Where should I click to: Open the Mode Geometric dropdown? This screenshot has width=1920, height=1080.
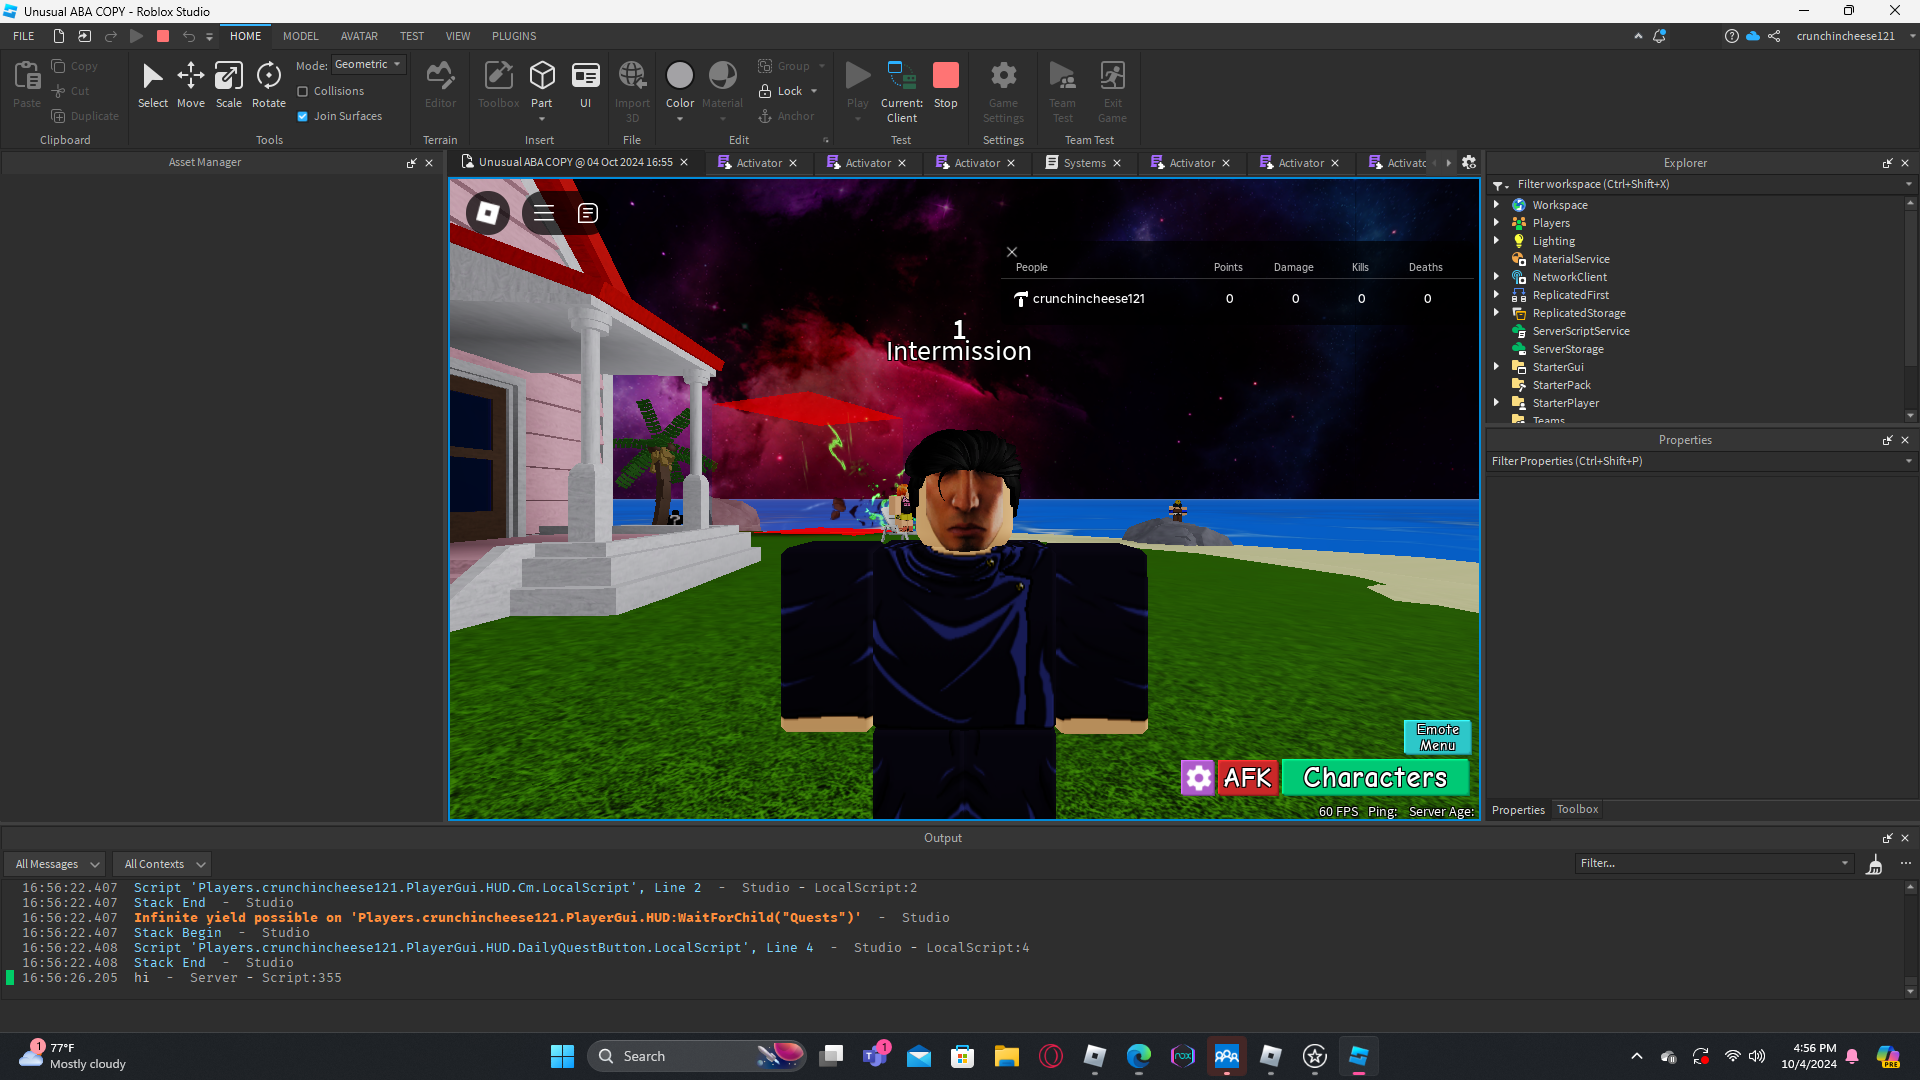369,65
